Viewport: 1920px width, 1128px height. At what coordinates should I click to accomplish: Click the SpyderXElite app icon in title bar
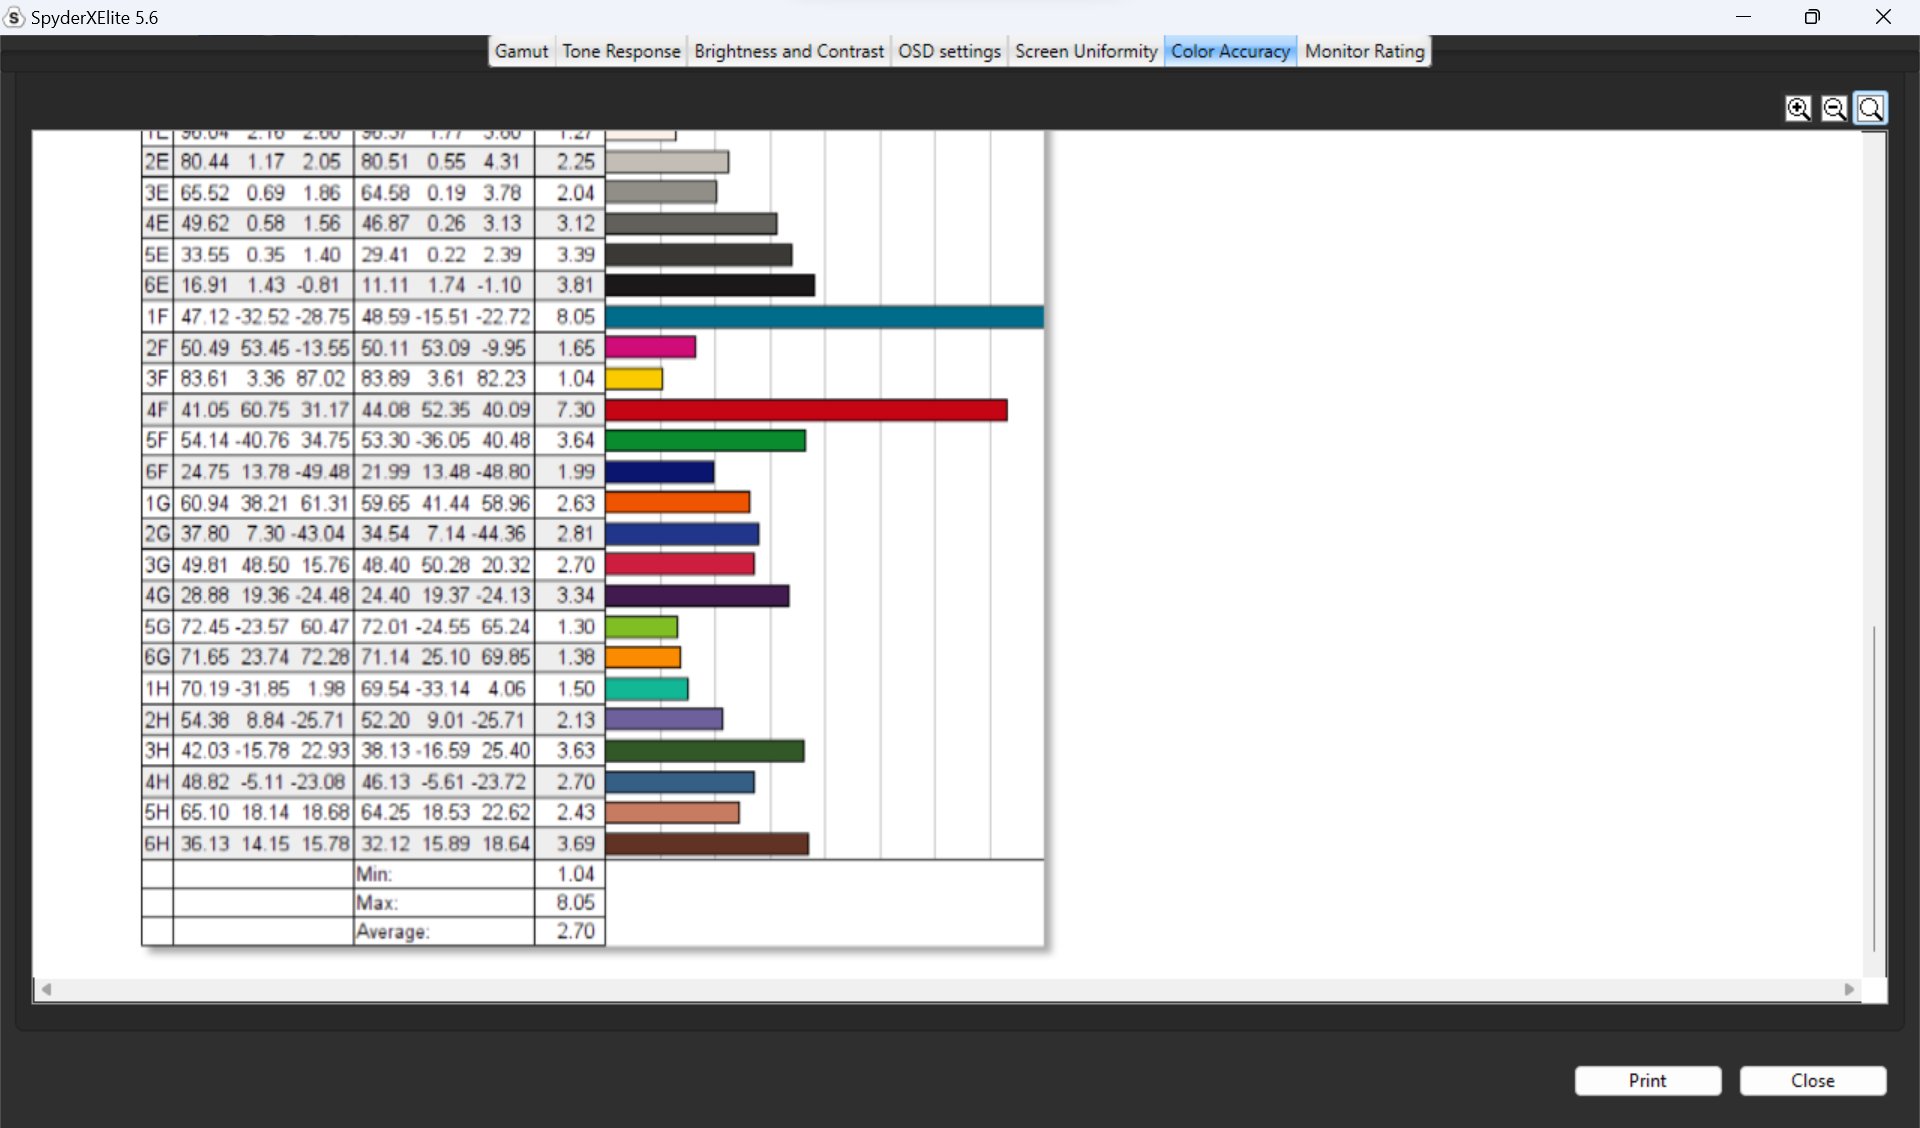pyautogui.click(x=14, y=17)
